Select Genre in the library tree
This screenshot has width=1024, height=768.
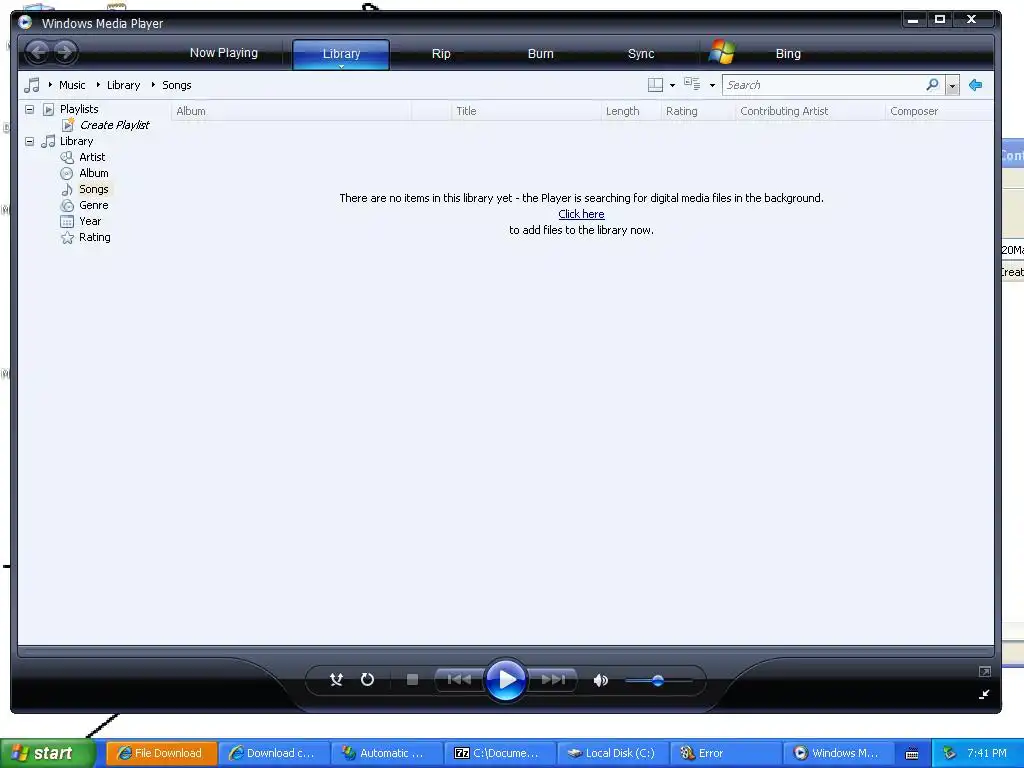point(93,205)
